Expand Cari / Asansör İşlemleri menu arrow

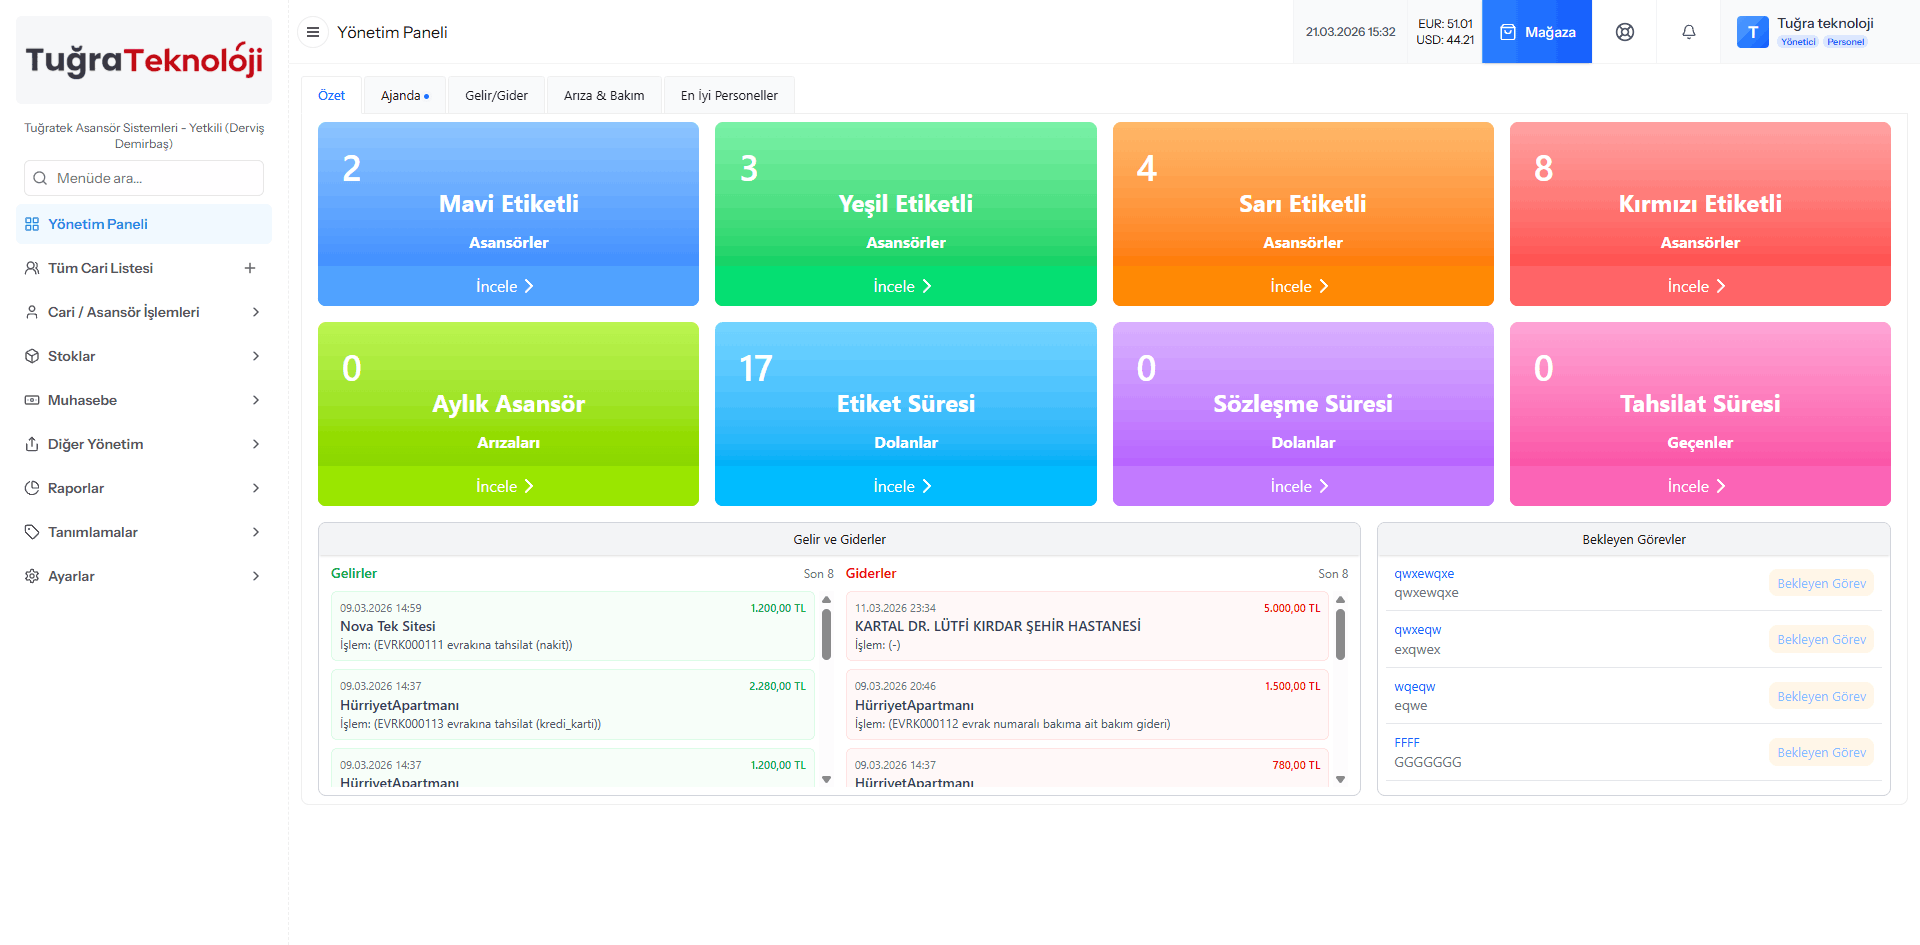(x=256, y=312)
